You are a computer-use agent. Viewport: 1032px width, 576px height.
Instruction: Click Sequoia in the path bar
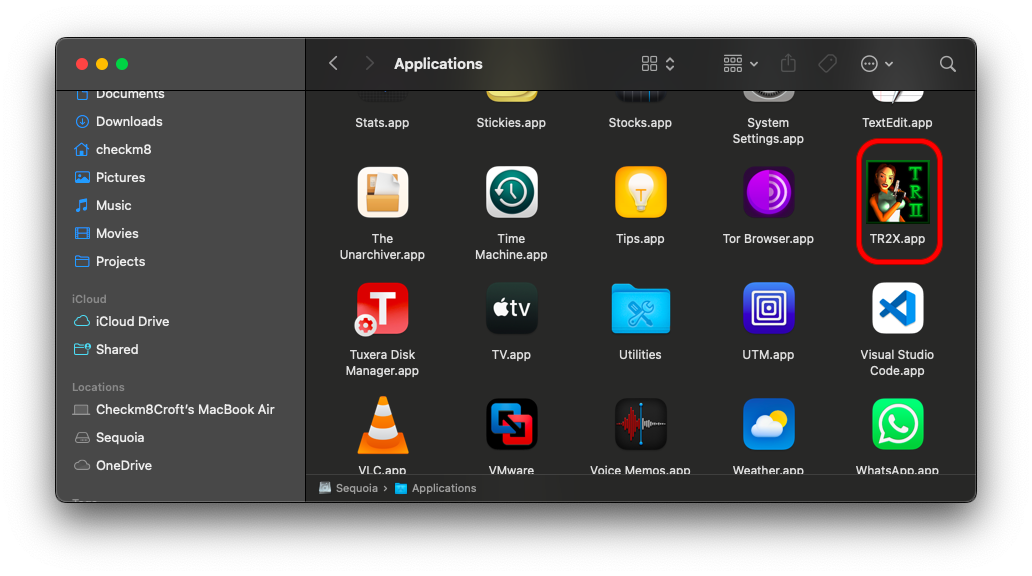(355, 488)
